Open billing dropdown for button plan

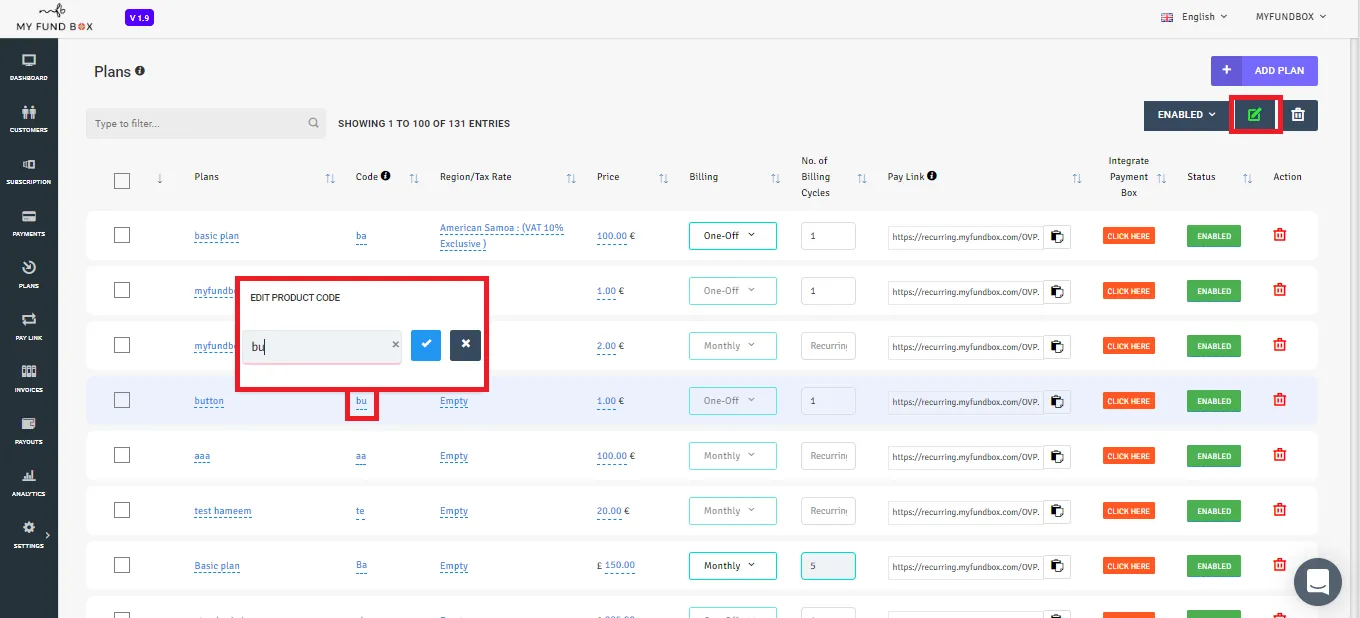tap(733, 401)
